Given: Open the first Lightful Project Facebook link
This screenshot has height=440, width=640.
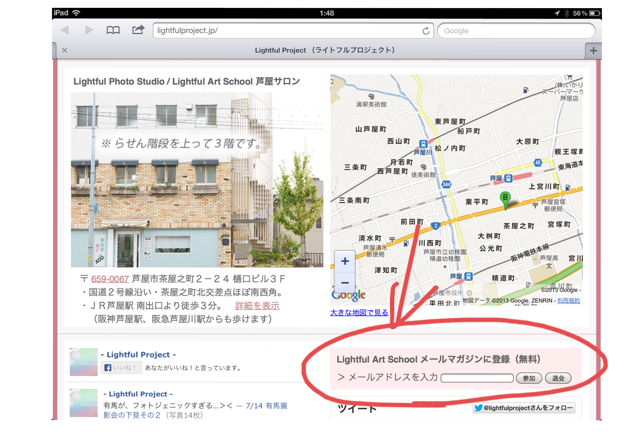Looking at the screenshot, I should pos(138,355).
